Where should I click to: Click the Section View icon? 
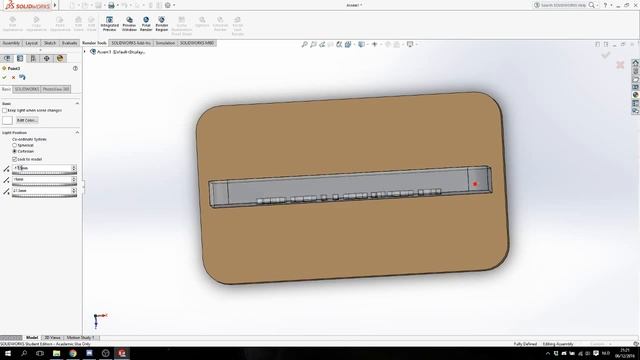click(x=339, y=44)
